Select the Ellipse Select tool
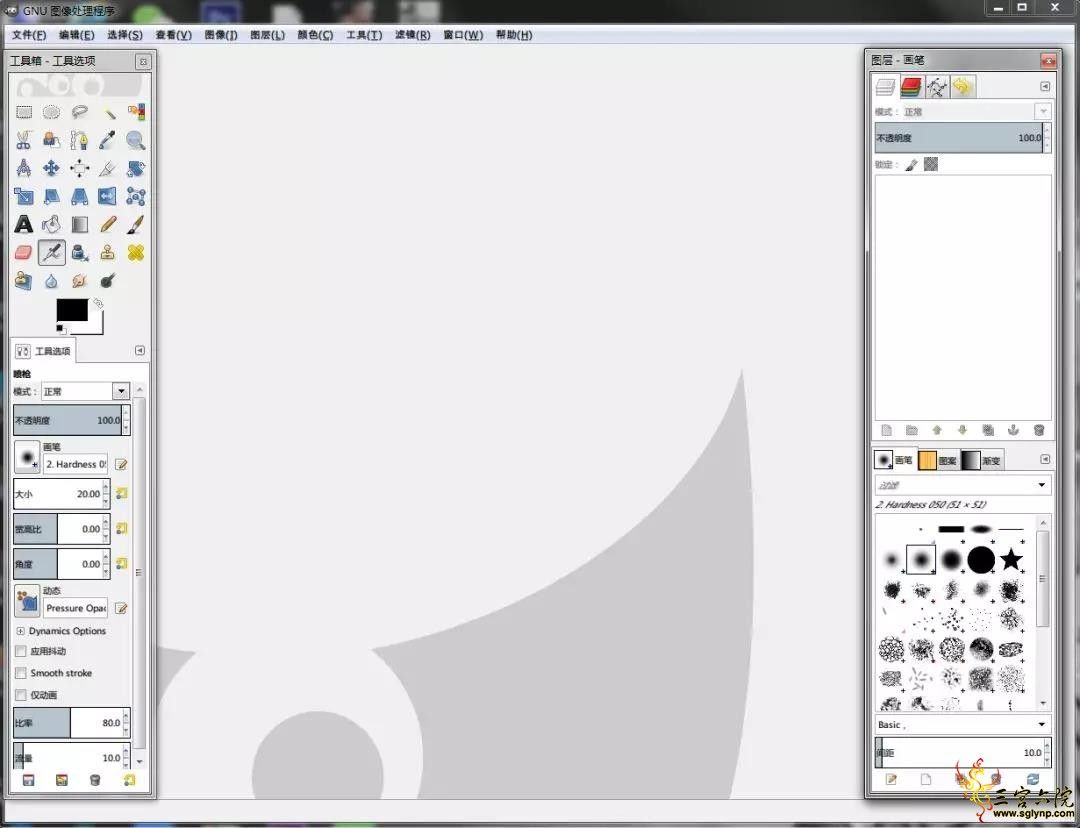This screenshot has width=1080, height=828. pyautogui.click(x=52, y=112)
